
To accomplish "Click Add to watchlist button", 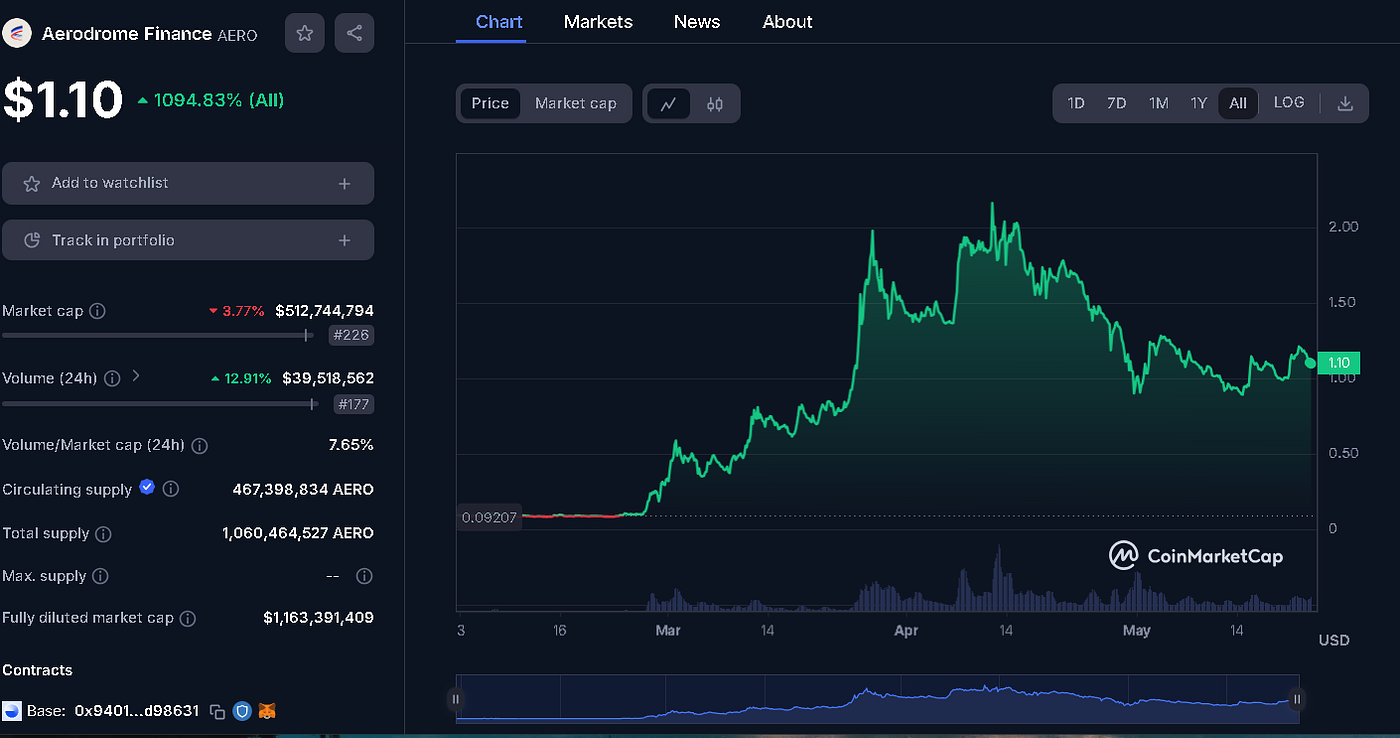I will coord(188,183).
